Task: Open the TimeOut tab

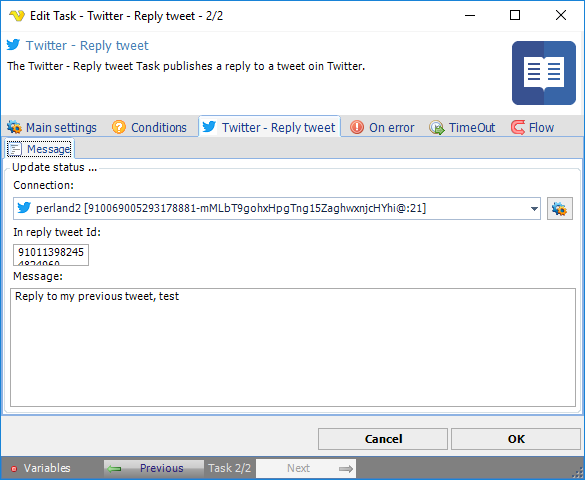Action: tap(462, 127)
